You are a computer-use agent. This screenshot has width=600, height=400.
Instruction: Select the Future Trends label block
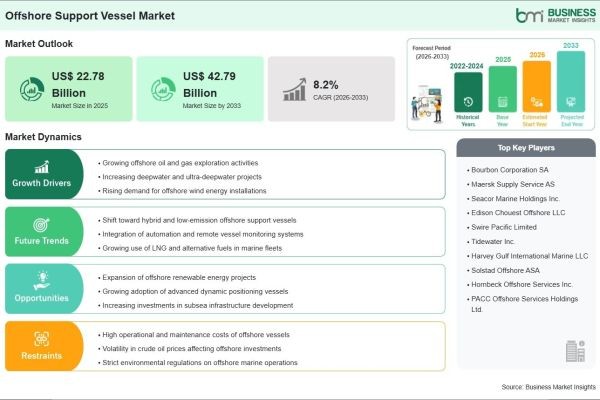click(x=44, y=232)
